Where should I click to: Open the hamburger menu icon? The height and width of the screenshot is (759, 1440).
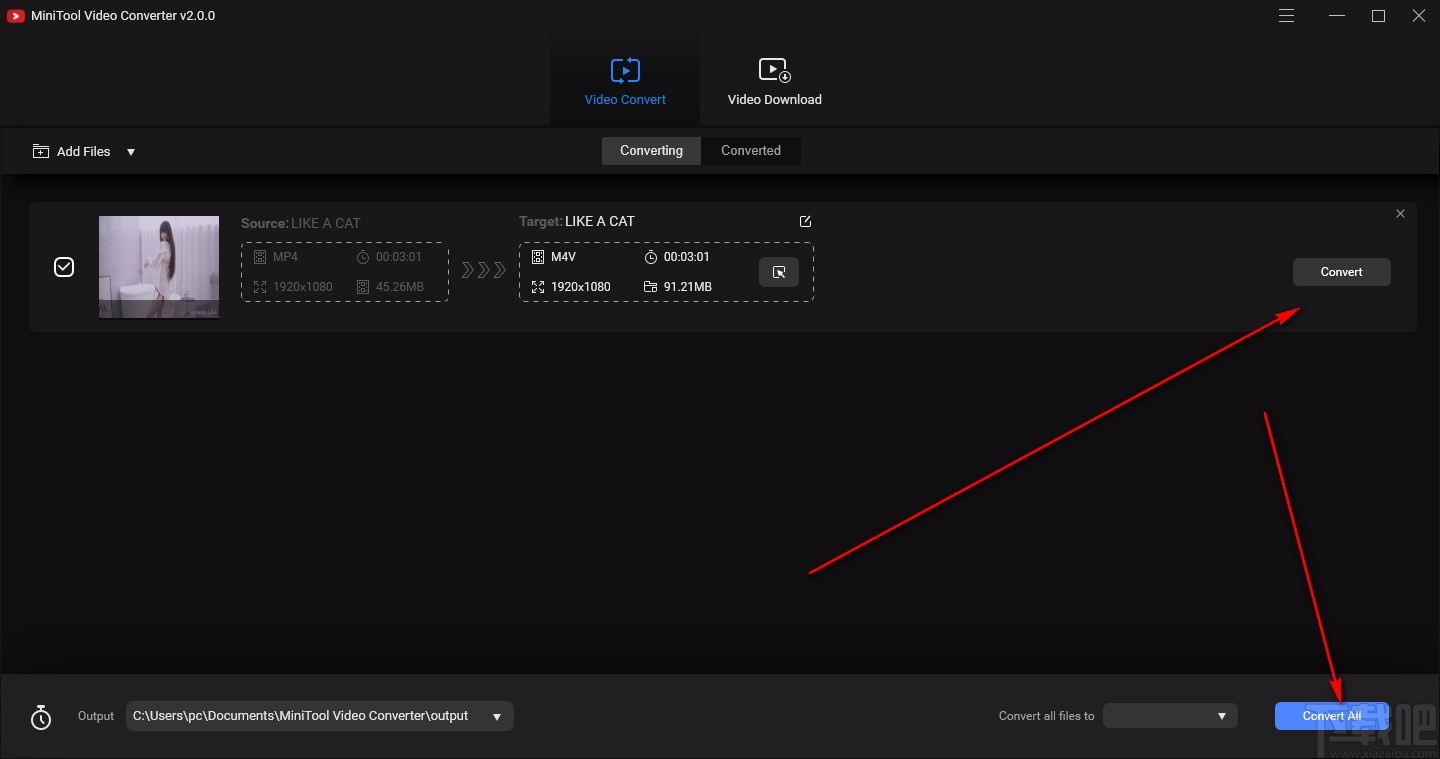[x=1287, y=16]
